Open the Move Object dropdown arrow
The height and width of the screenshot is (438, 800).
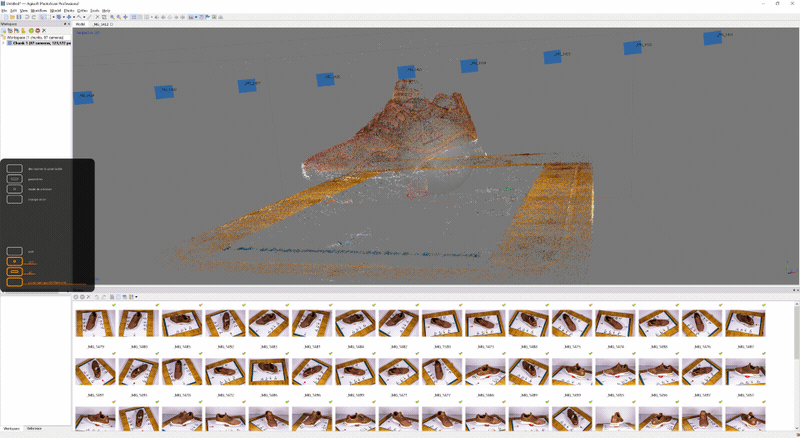[74, 17]
